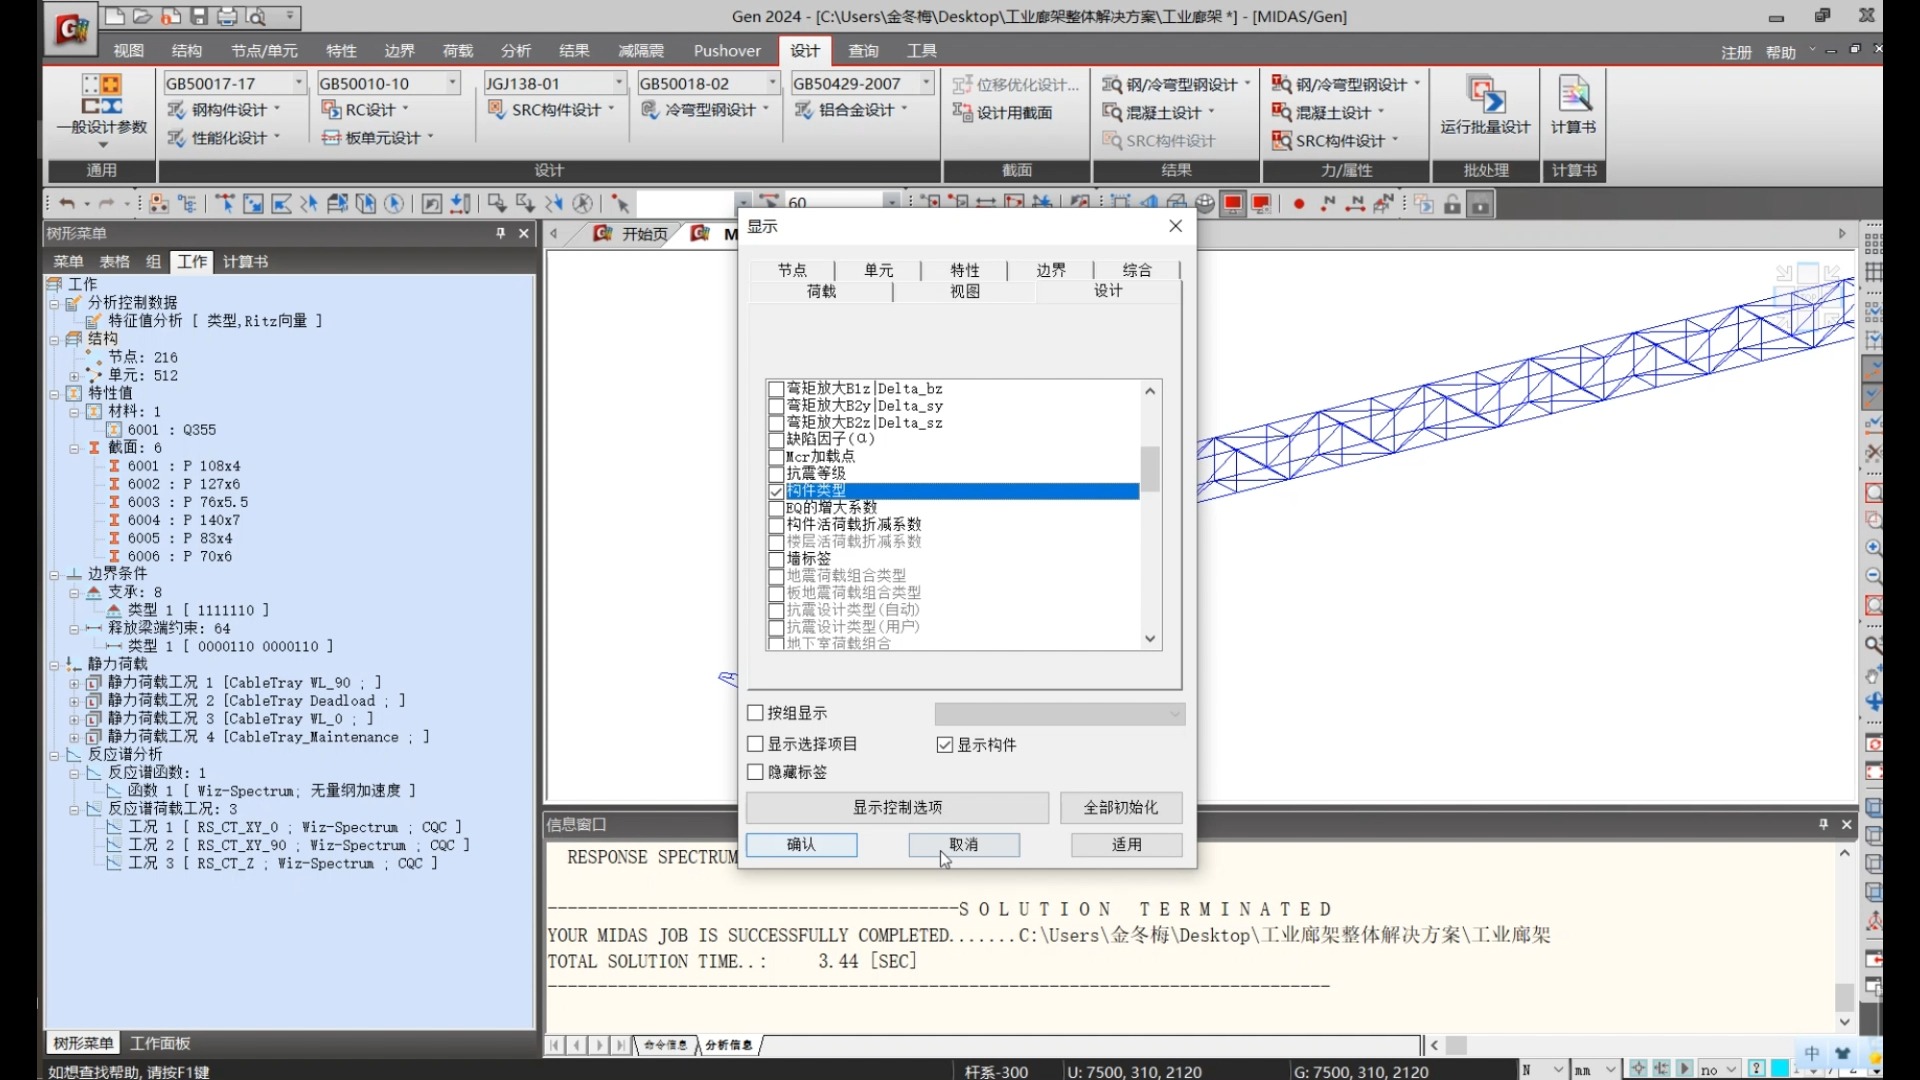Enable the 按组显示 checkbox
Image resolution: width=1920 pixels, height=1080 pixels.
(756, 713)
